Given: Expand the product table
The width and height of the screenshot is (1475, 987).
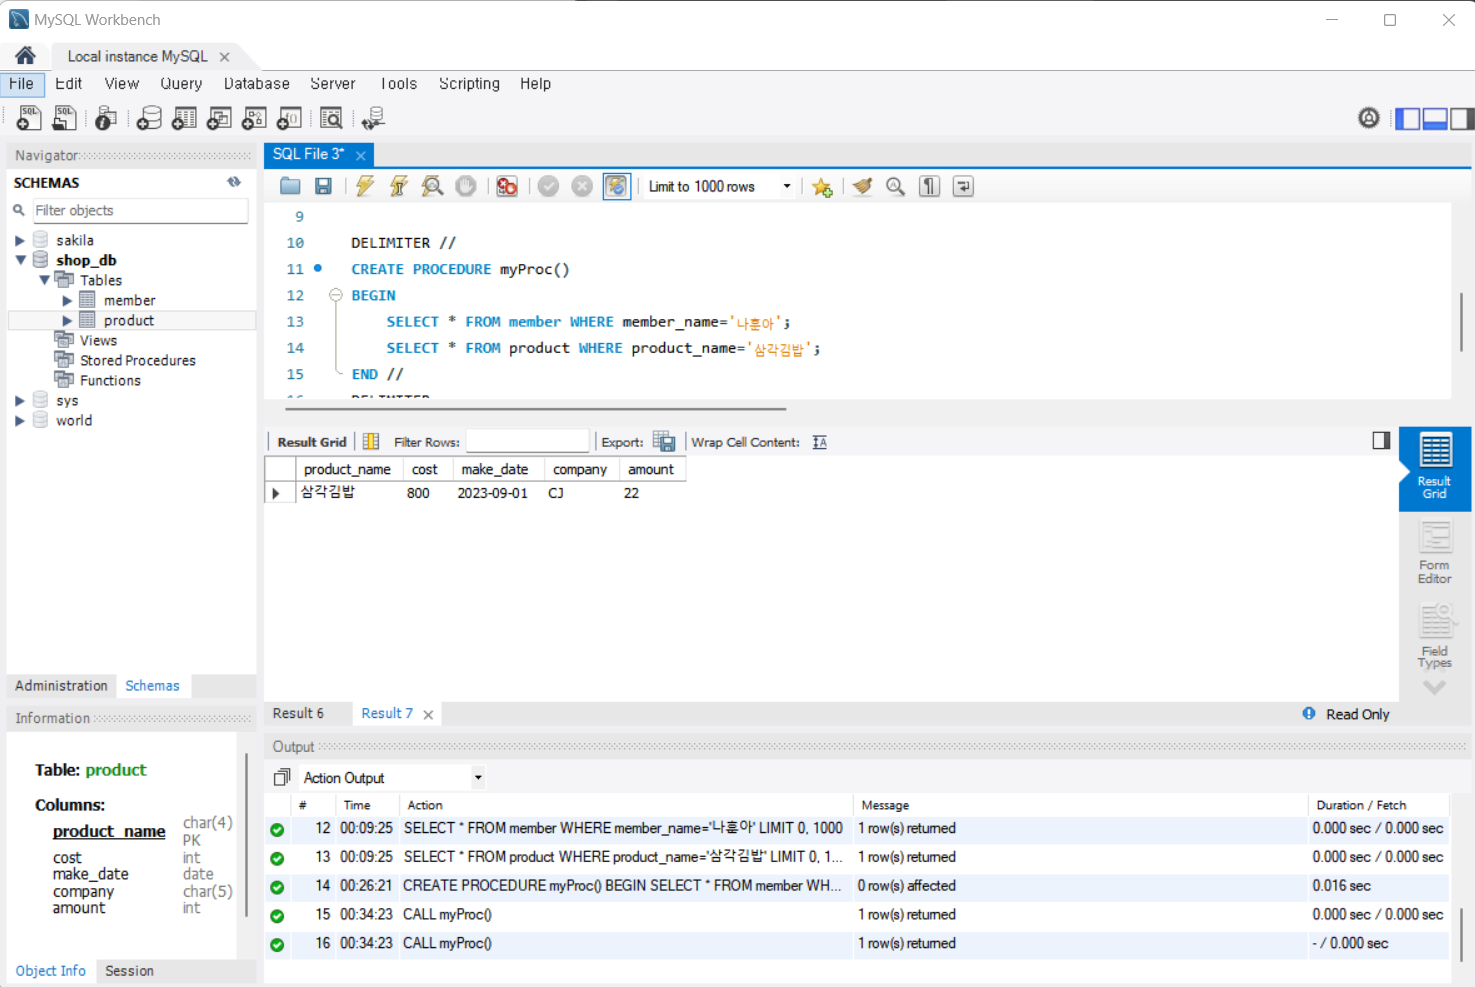Looking at the screenshot, I should tap(67, 320).
